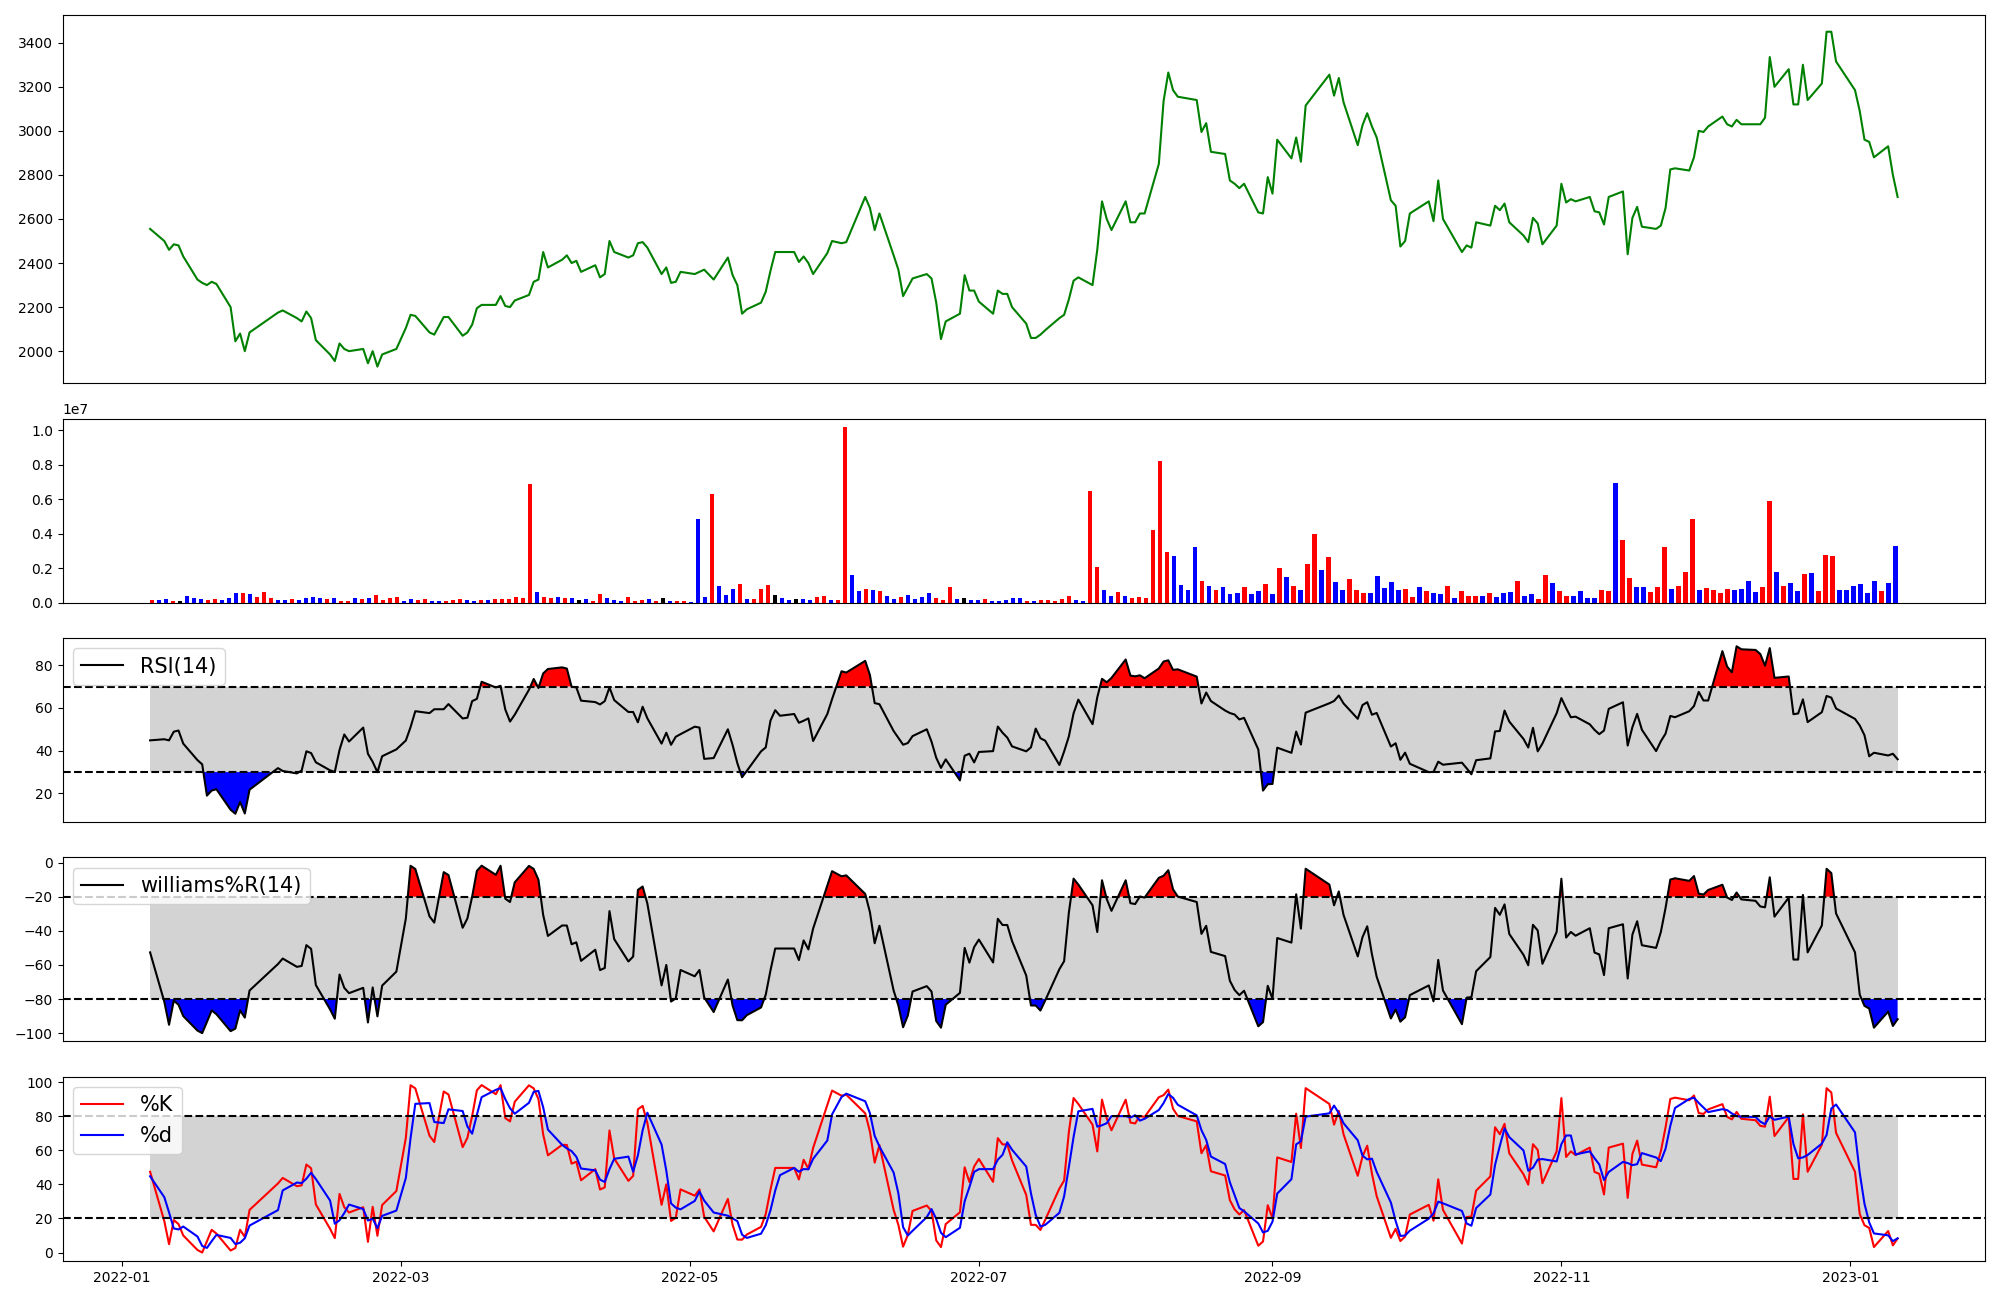This screenshot has width=2000, height=1300.
Task: Click the 80 tick on RSI axis
Action: click(45, 665)
